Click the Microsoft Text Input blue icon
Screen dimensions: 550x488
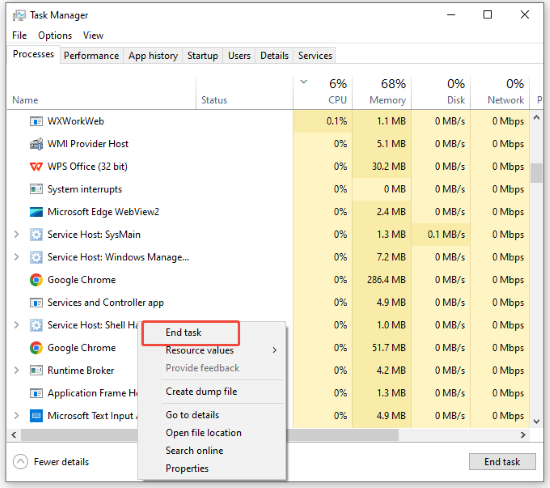36,416
